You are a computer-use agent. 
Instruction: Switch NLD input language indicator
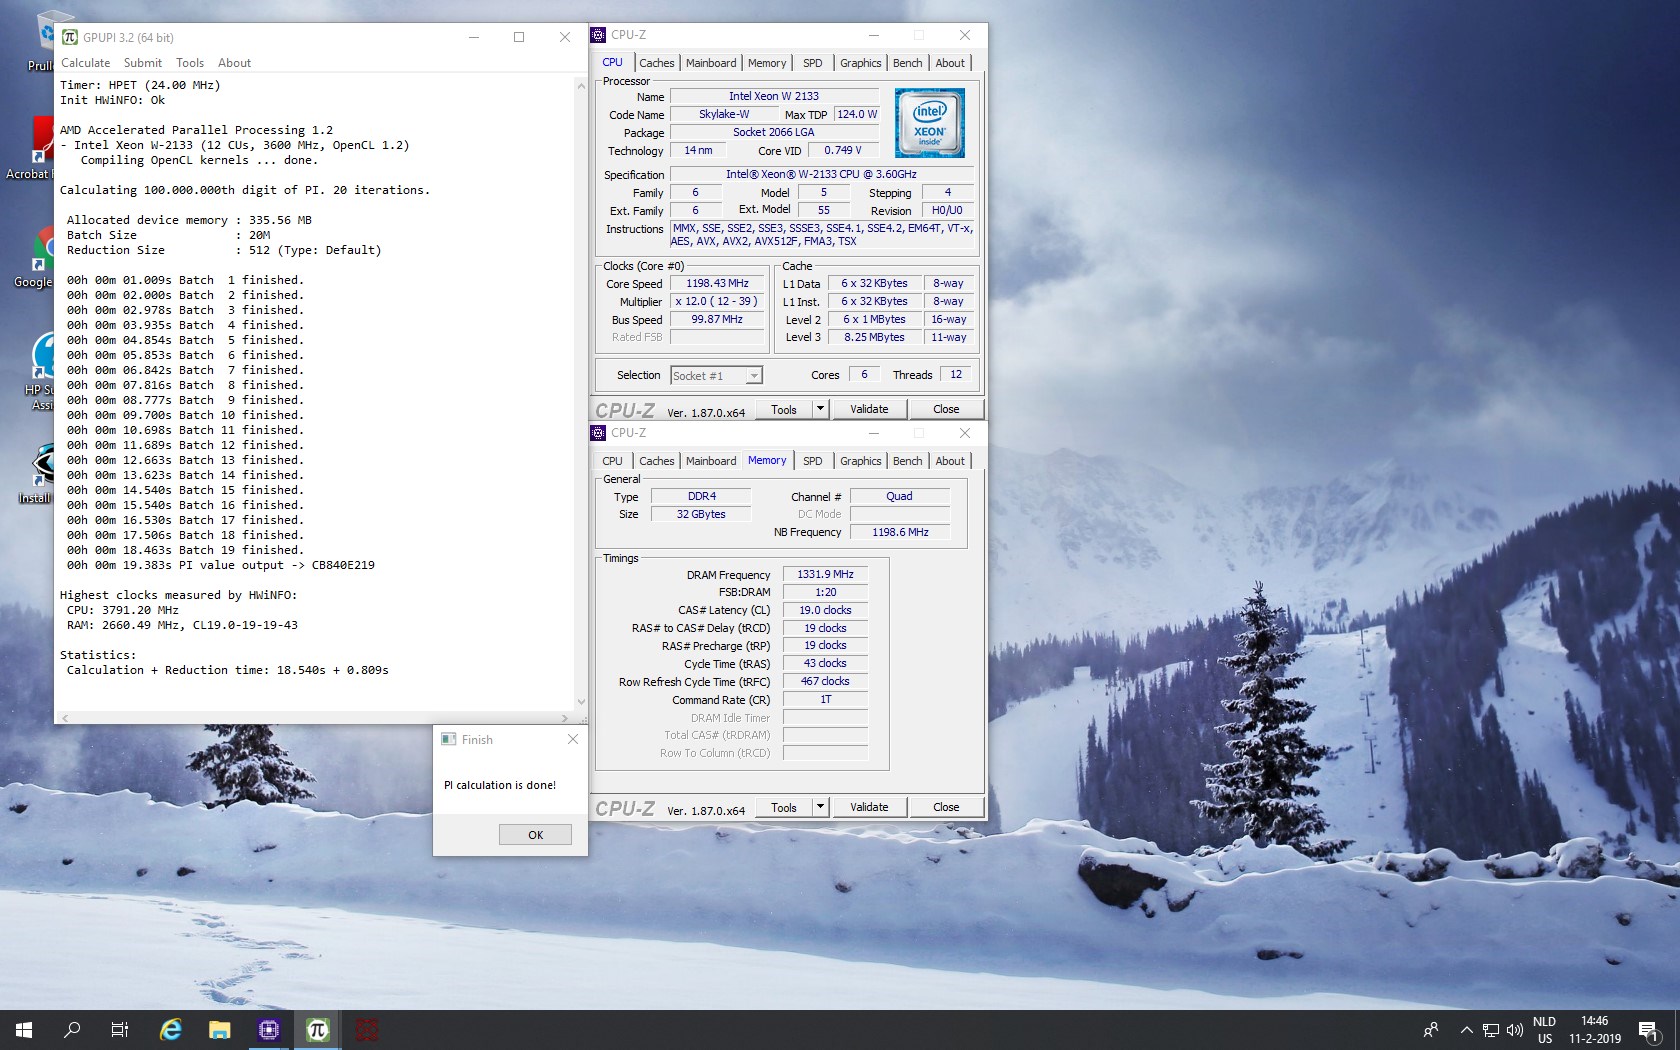coord(1544,1029)
